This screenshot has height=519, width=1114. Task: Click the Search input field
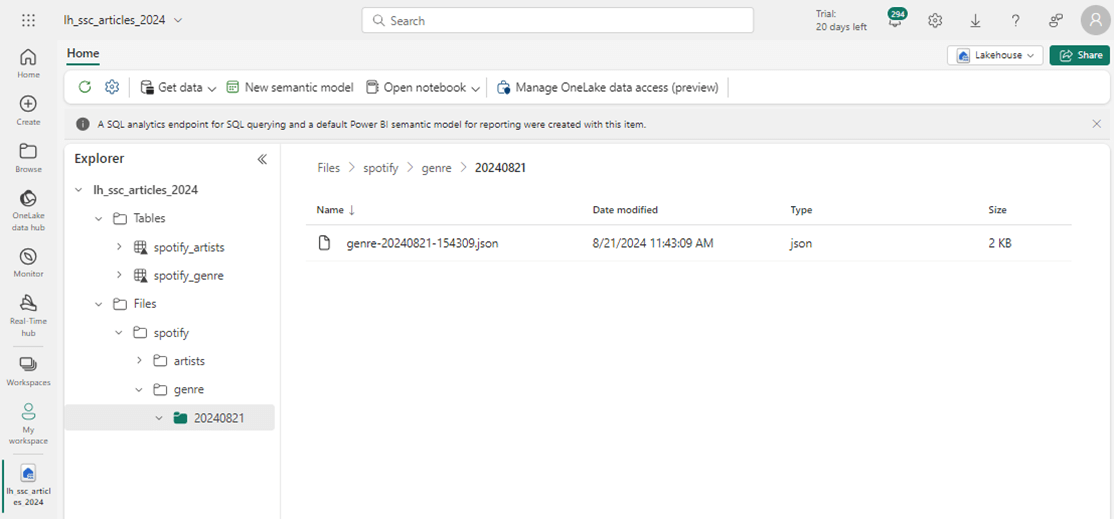(x=557, y=20)
